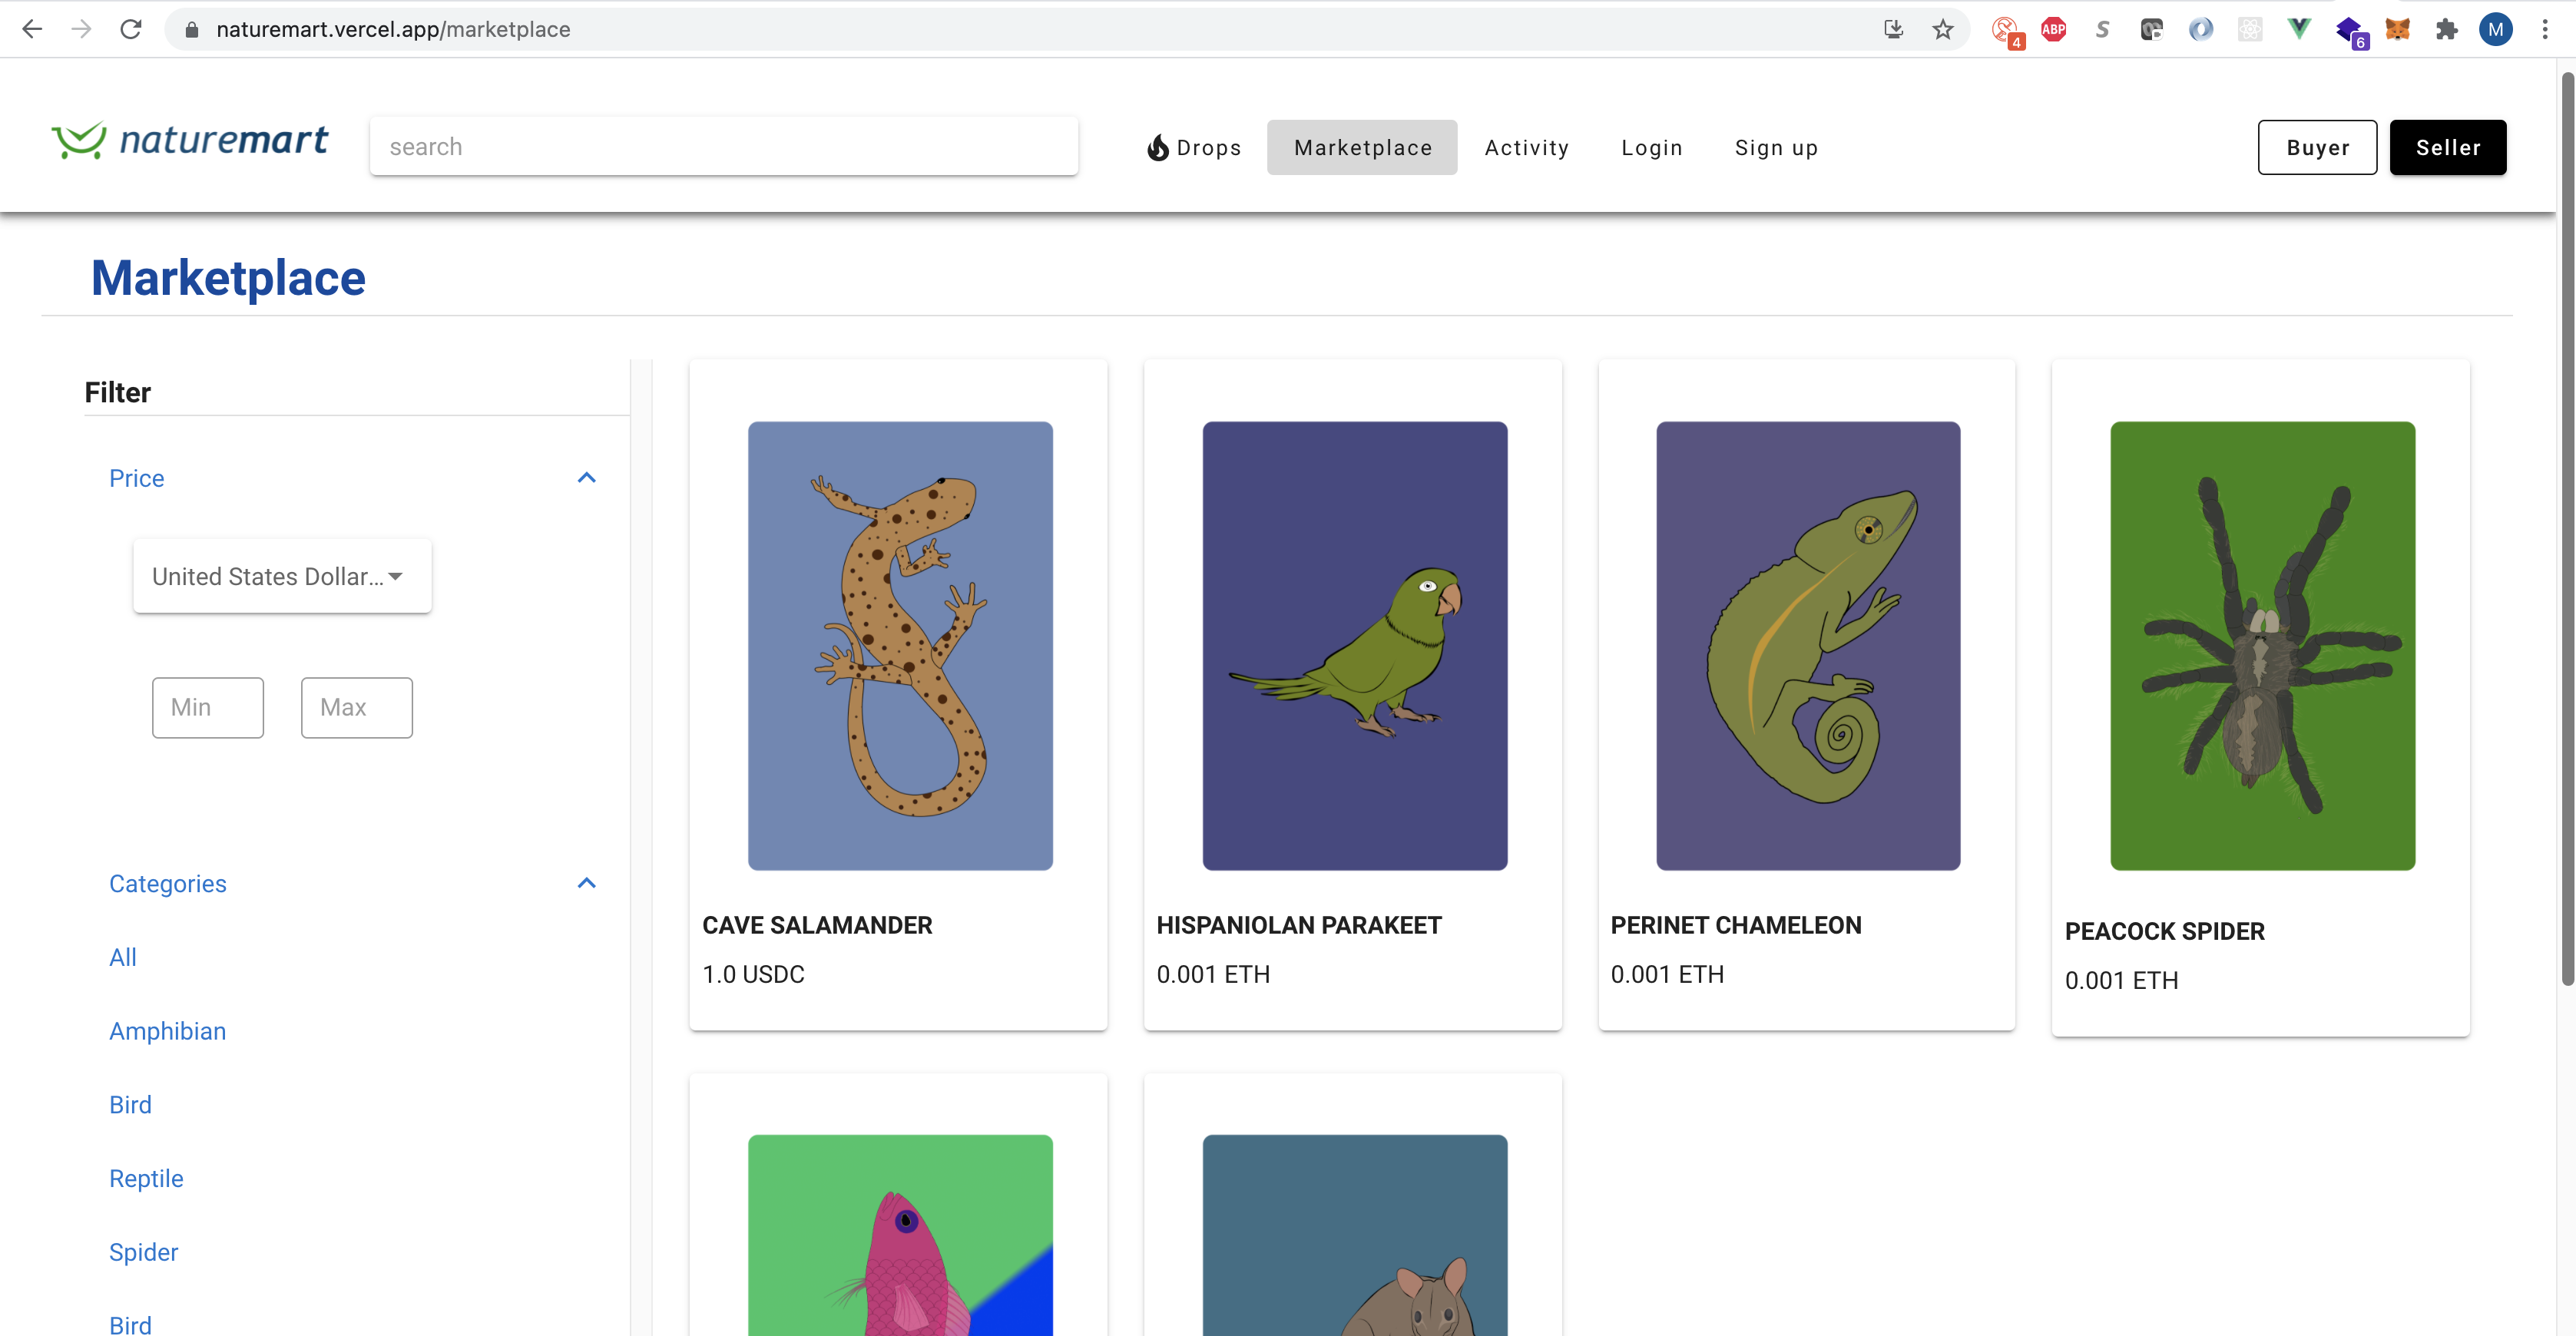
Task: Open browser extensions puzzle icon
Action: click(2446, 29)
